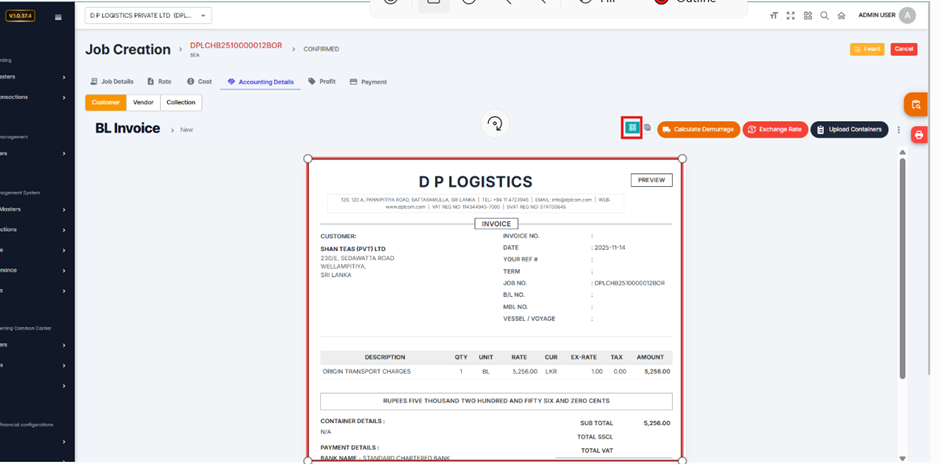The width and height of the screenshot is (940, 464).
Task: Switch to the Profit tab
Action: (x=322, y=82)
